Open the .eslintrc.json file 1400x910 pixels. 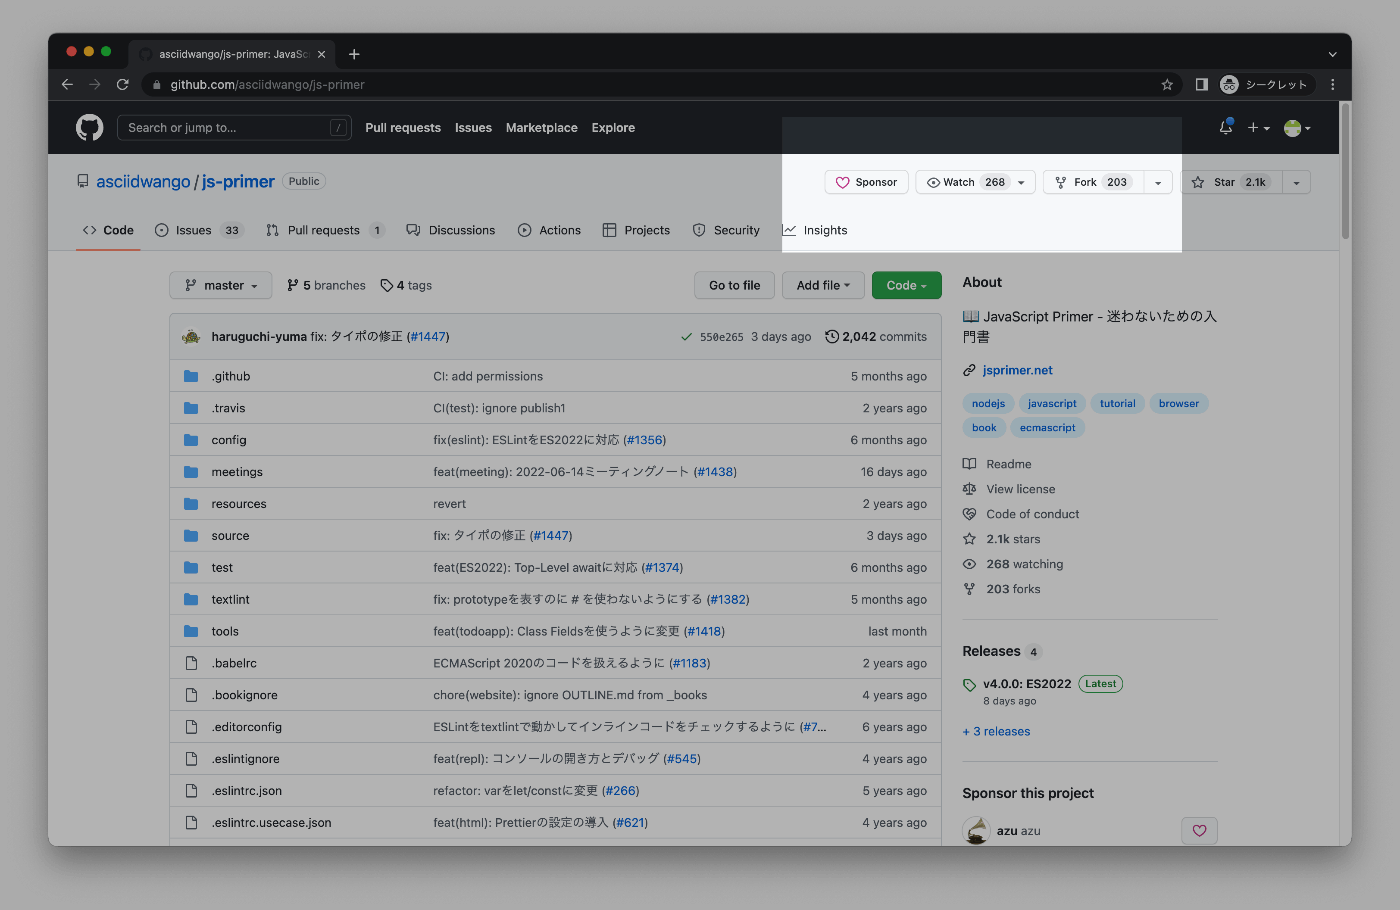247,791
